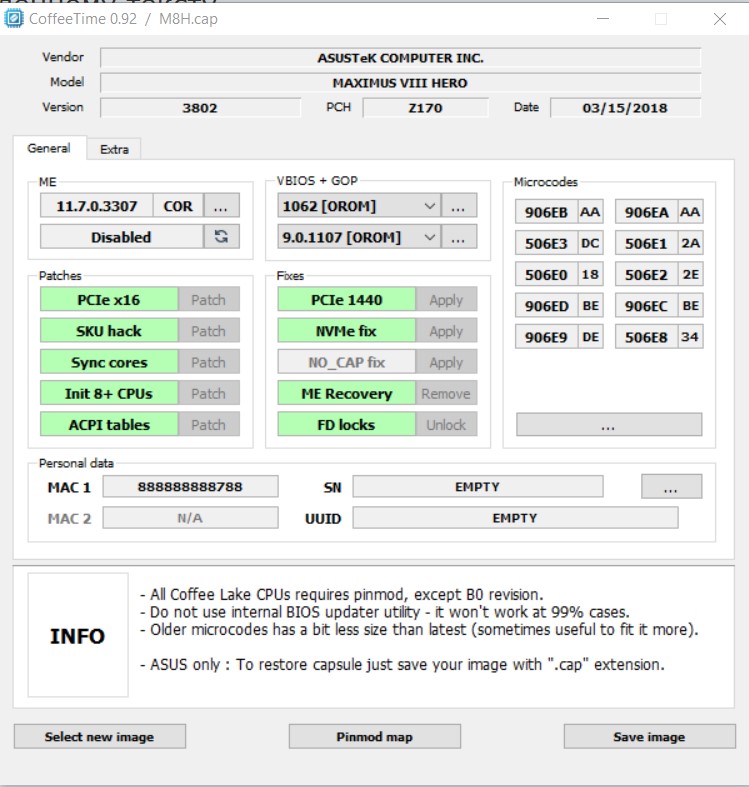
Task: Toggle the ME Recovery fix indicator
Action: click(x=346, y=393)
